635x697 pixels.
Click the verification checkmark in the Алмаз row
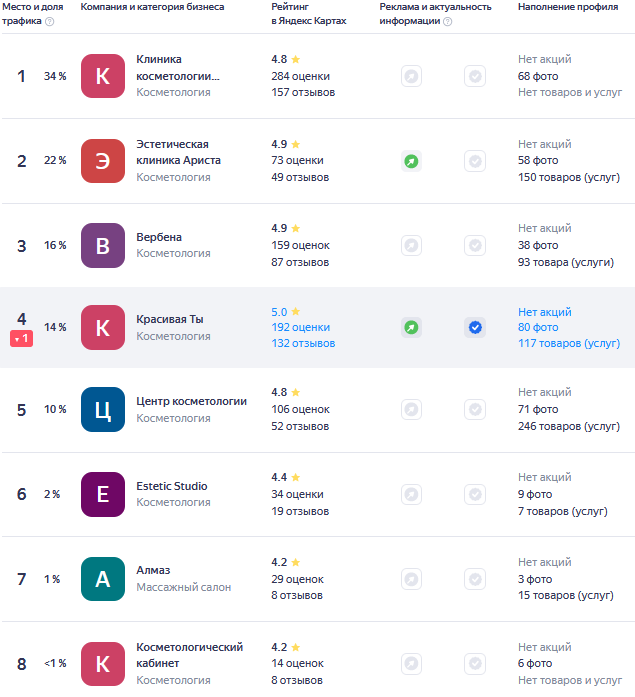pyautogui.click(x=475, y=579)
